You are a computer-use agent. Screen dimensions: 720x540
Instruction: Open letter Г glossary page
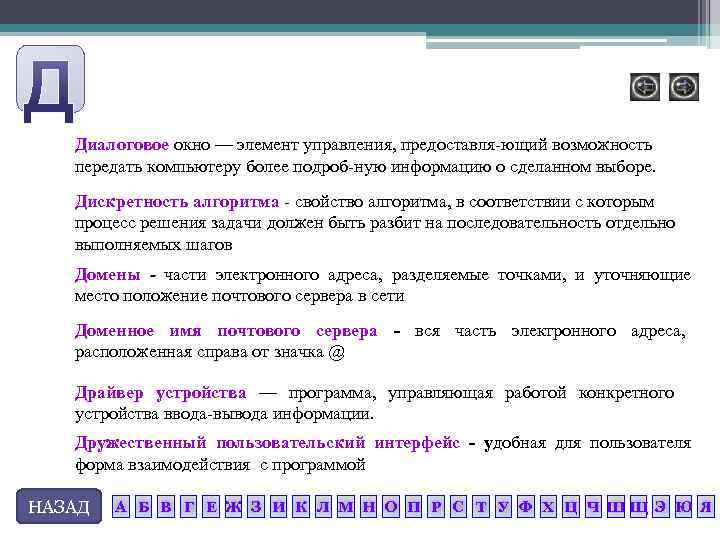pyautogui.click(x=188, y=507)
